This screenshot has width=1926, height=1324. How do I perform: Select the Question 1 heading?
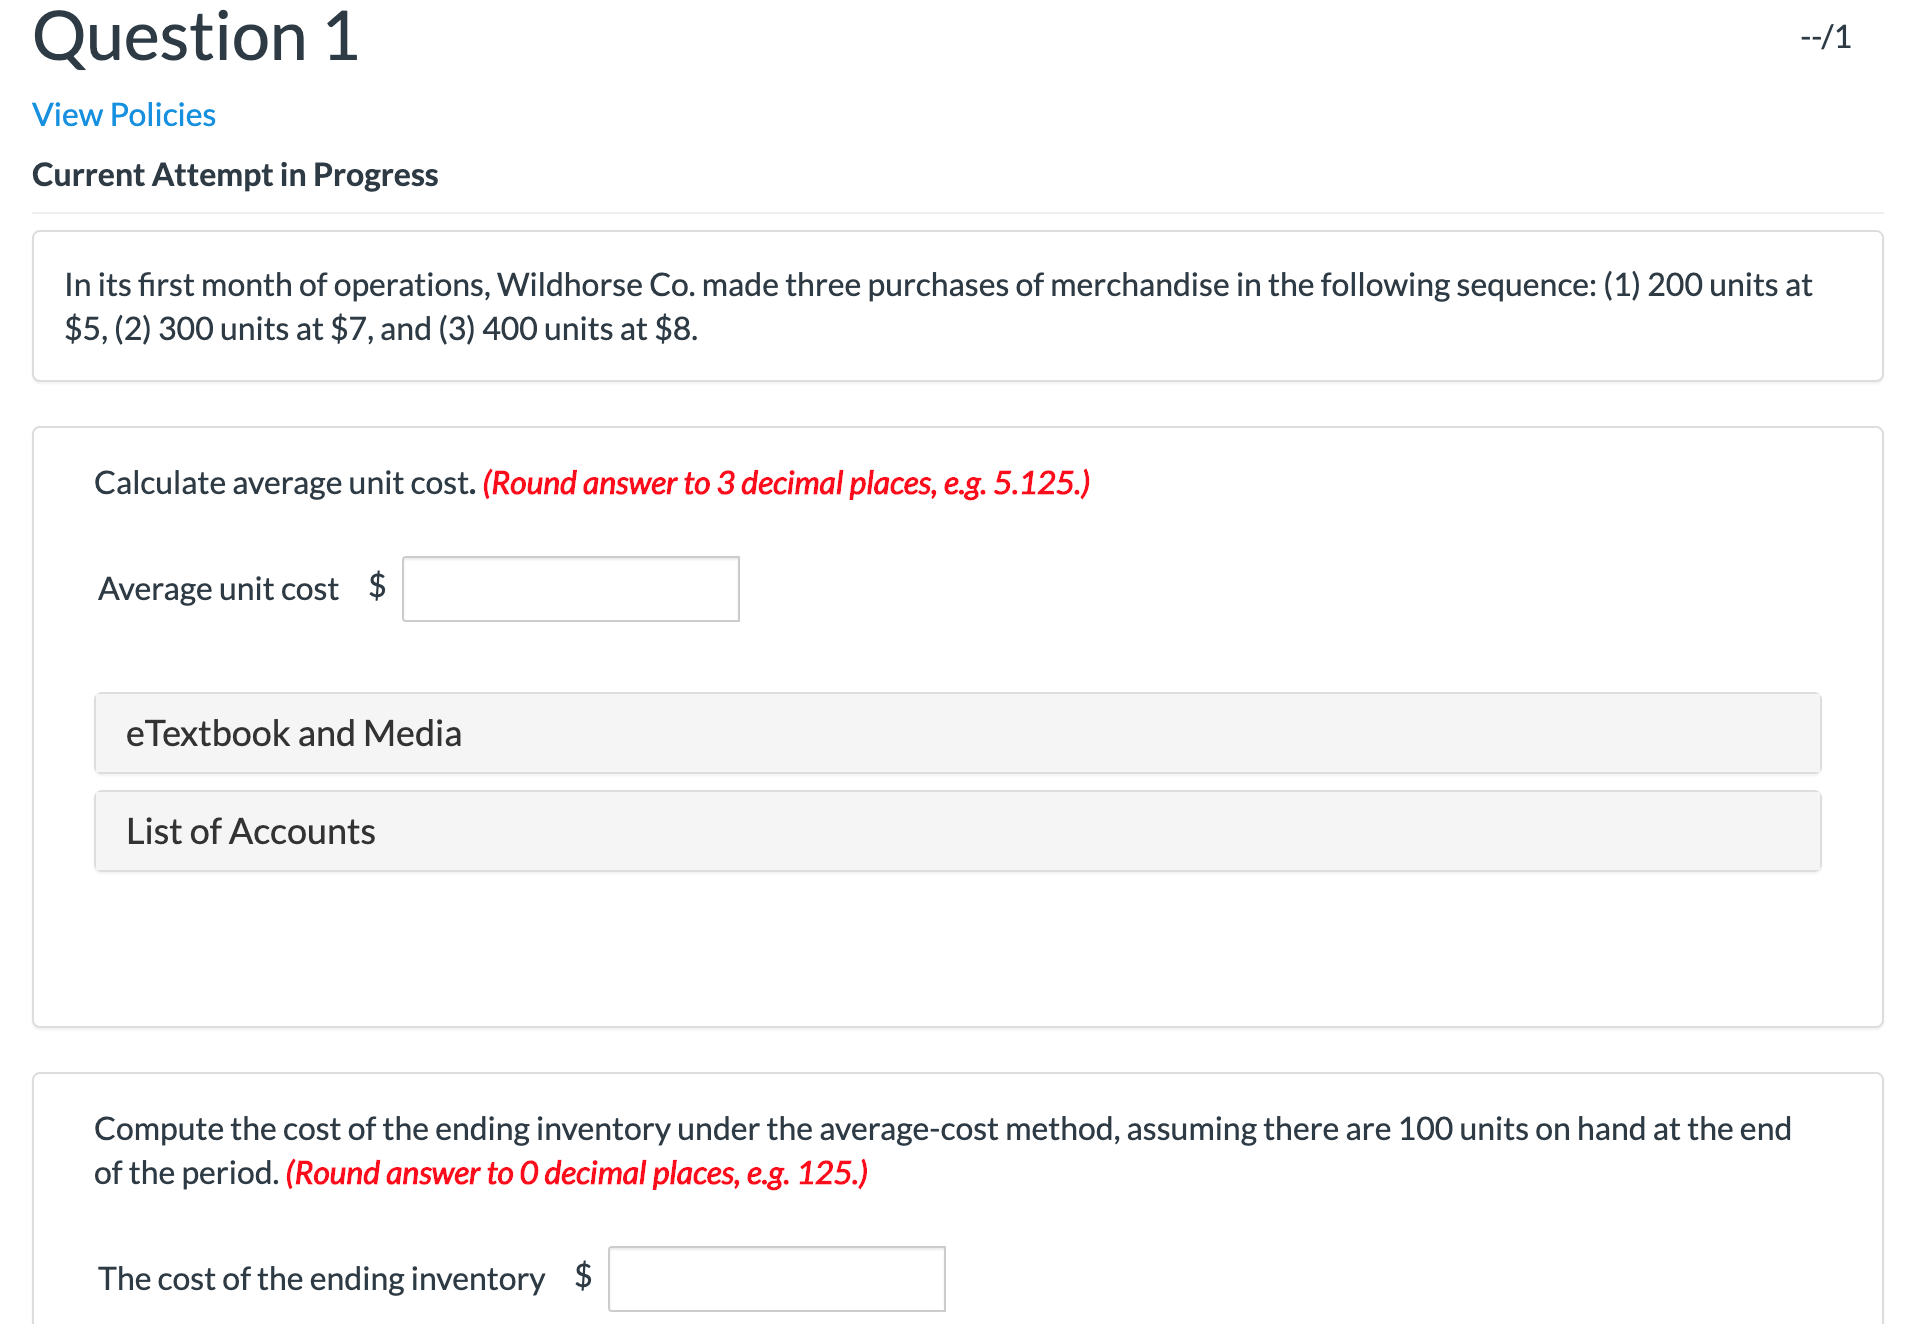[x=194, y=38]
